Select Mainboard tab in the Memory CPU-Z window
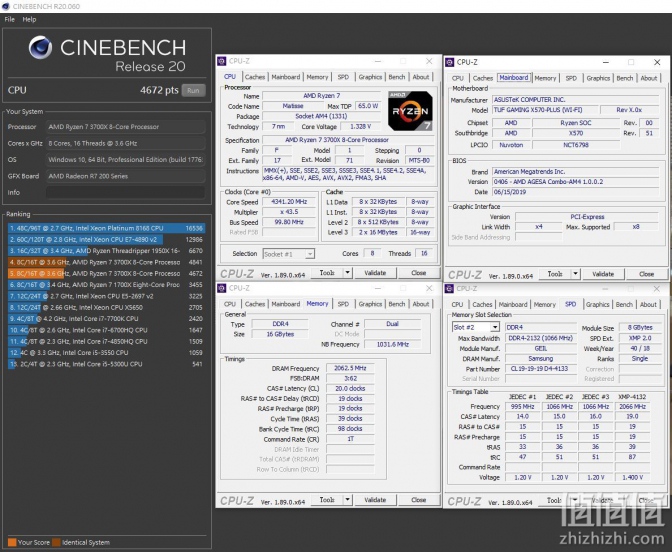Screen dimensions: 672x552 pyautogui.click(x=286, y=304)
